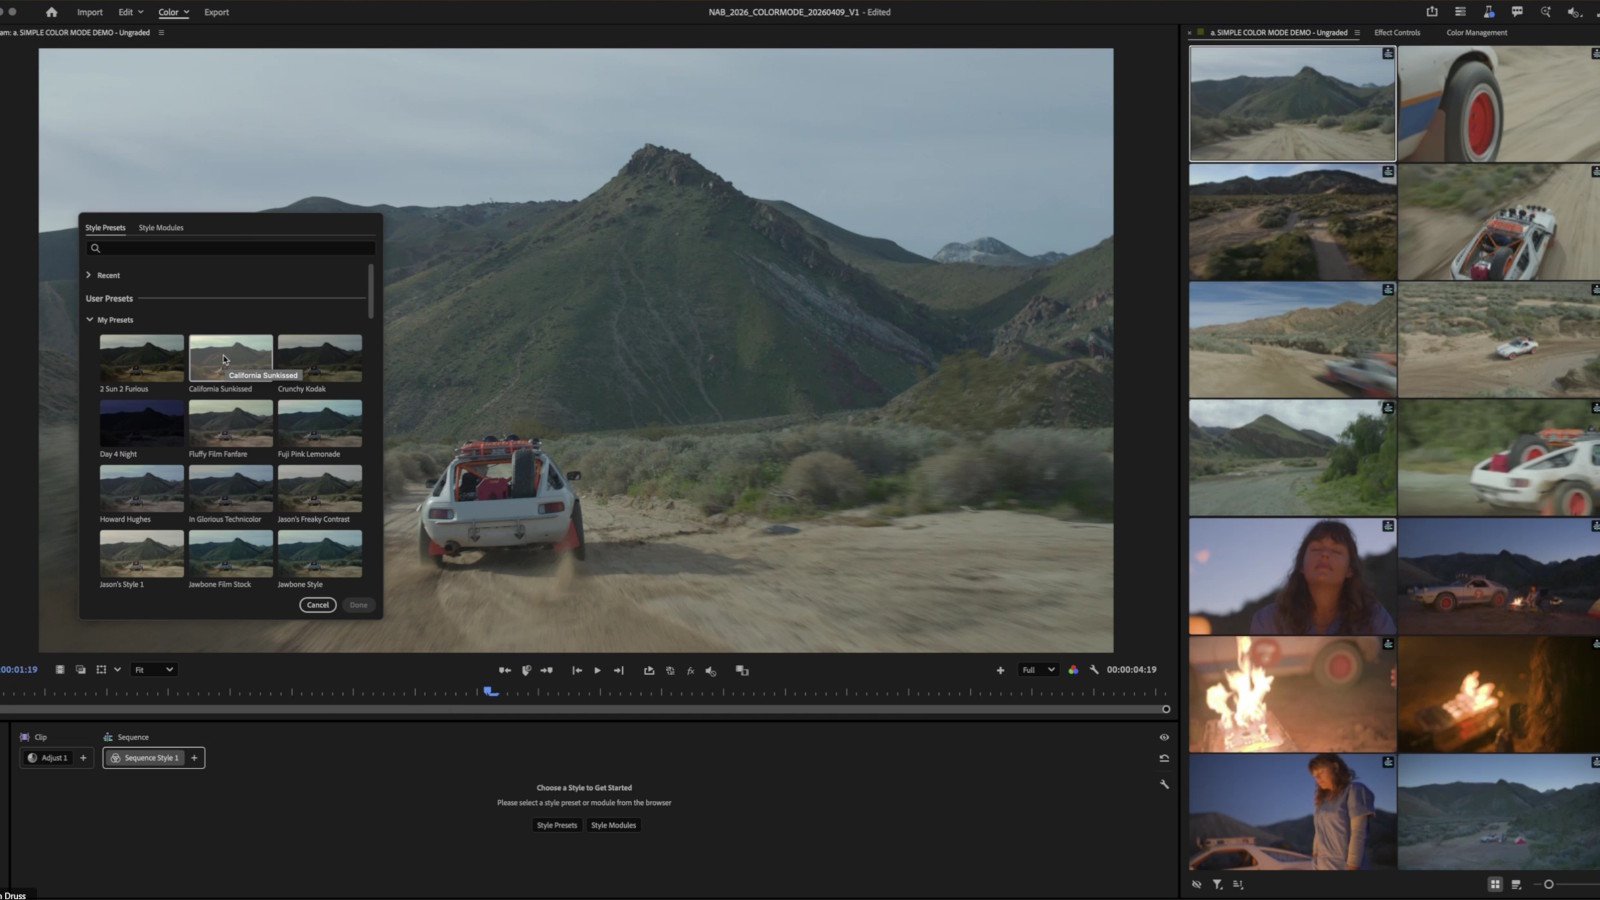Click the filter icon at the project panel bottom

(x=1217, y=884)
